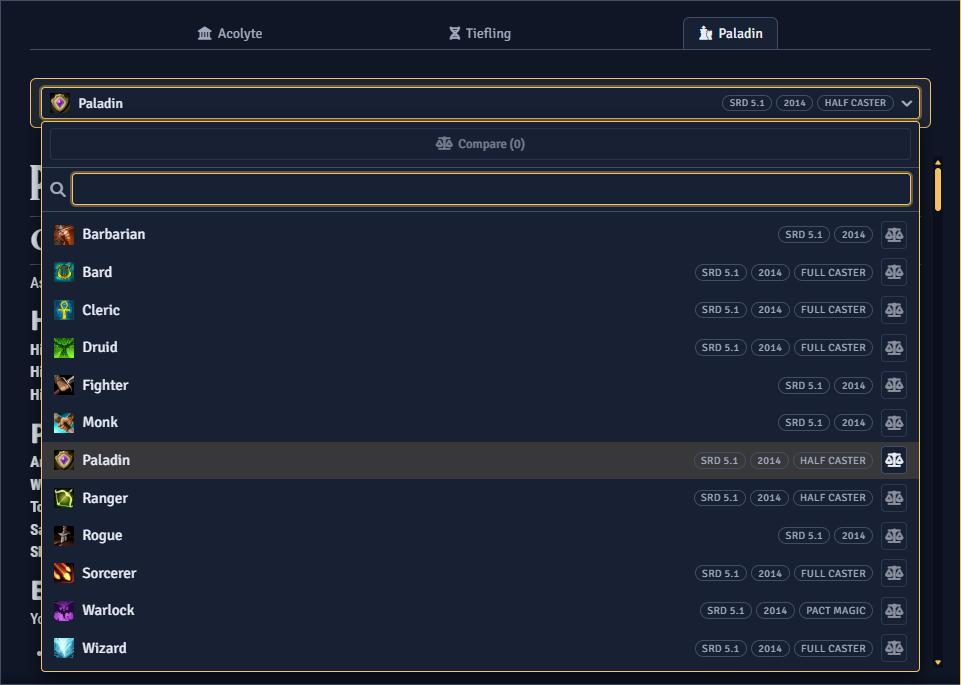Click the Acolyte tab building icon
This screenshot has width=961, height=685.
(205, 33)
